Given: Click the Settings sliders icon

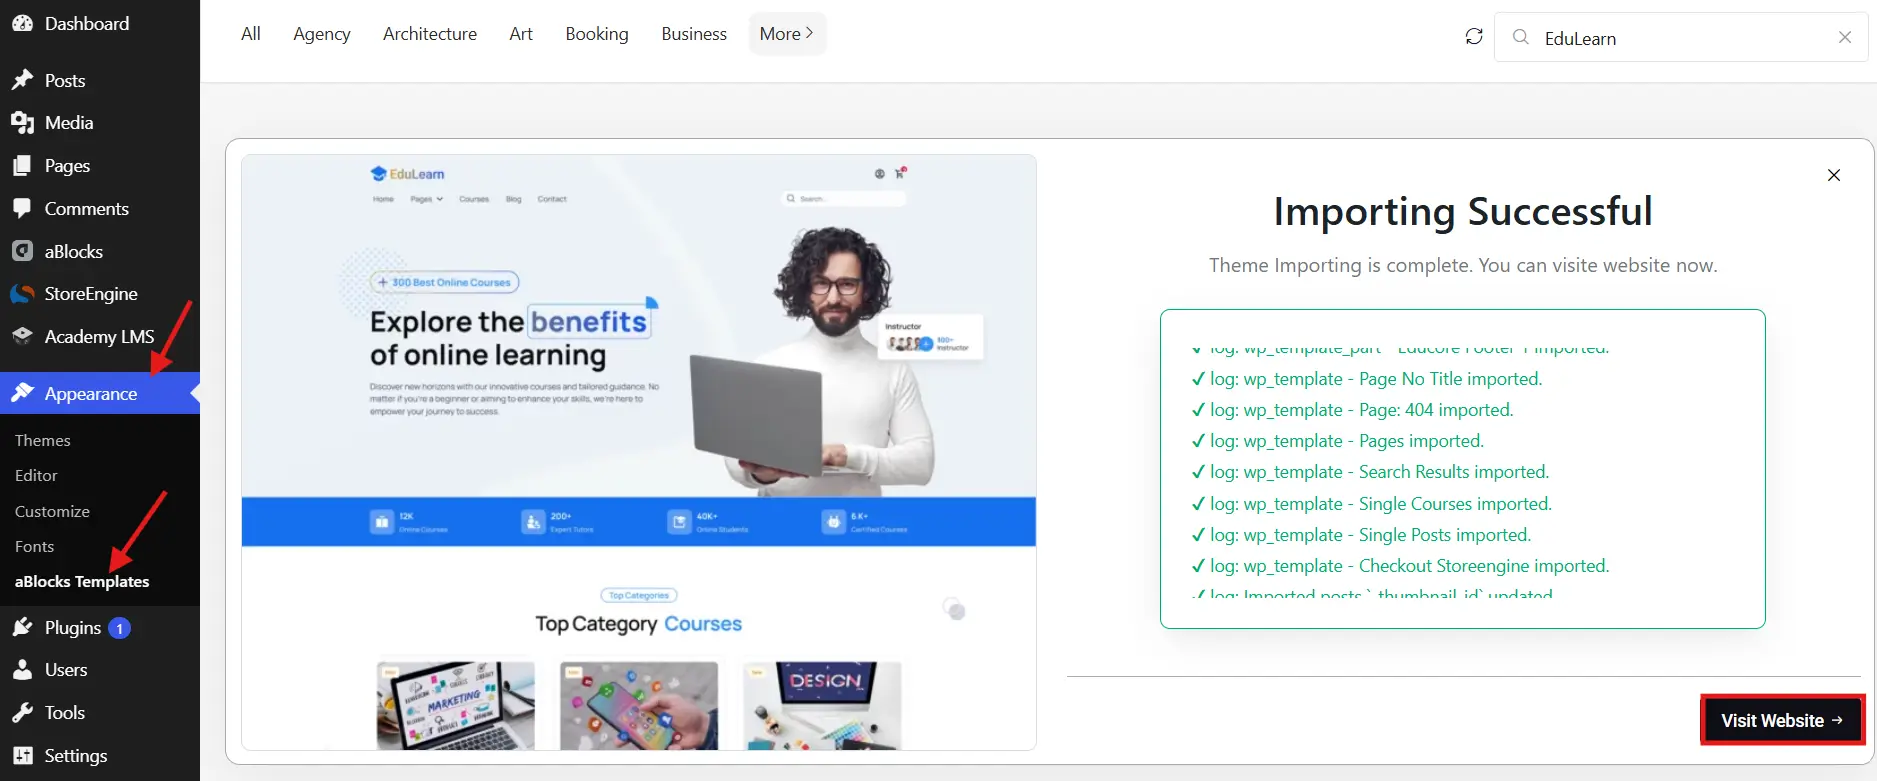Looking at the screenshot, I should [x=22, y=756].
